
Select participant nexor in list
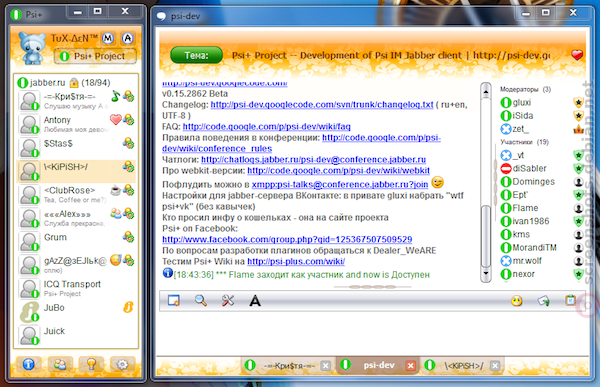point(541,274)
